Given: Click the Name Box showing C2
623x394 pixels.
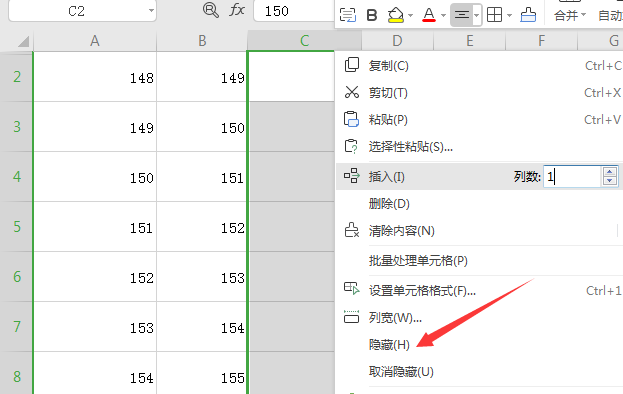Looking at the screenshot, I should [77, 11].
